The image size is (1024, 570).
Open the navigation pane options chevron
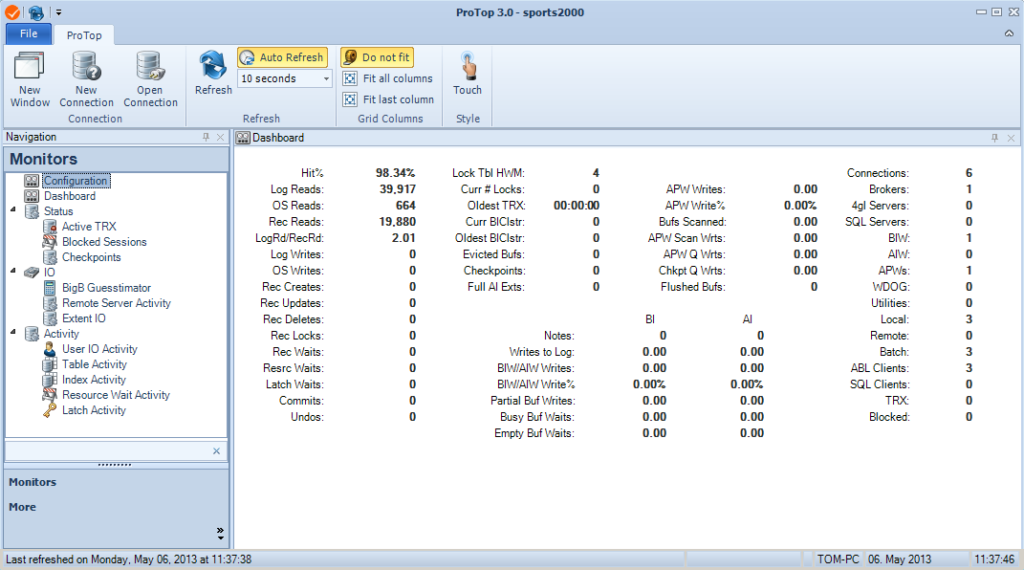tap(220, 533)
